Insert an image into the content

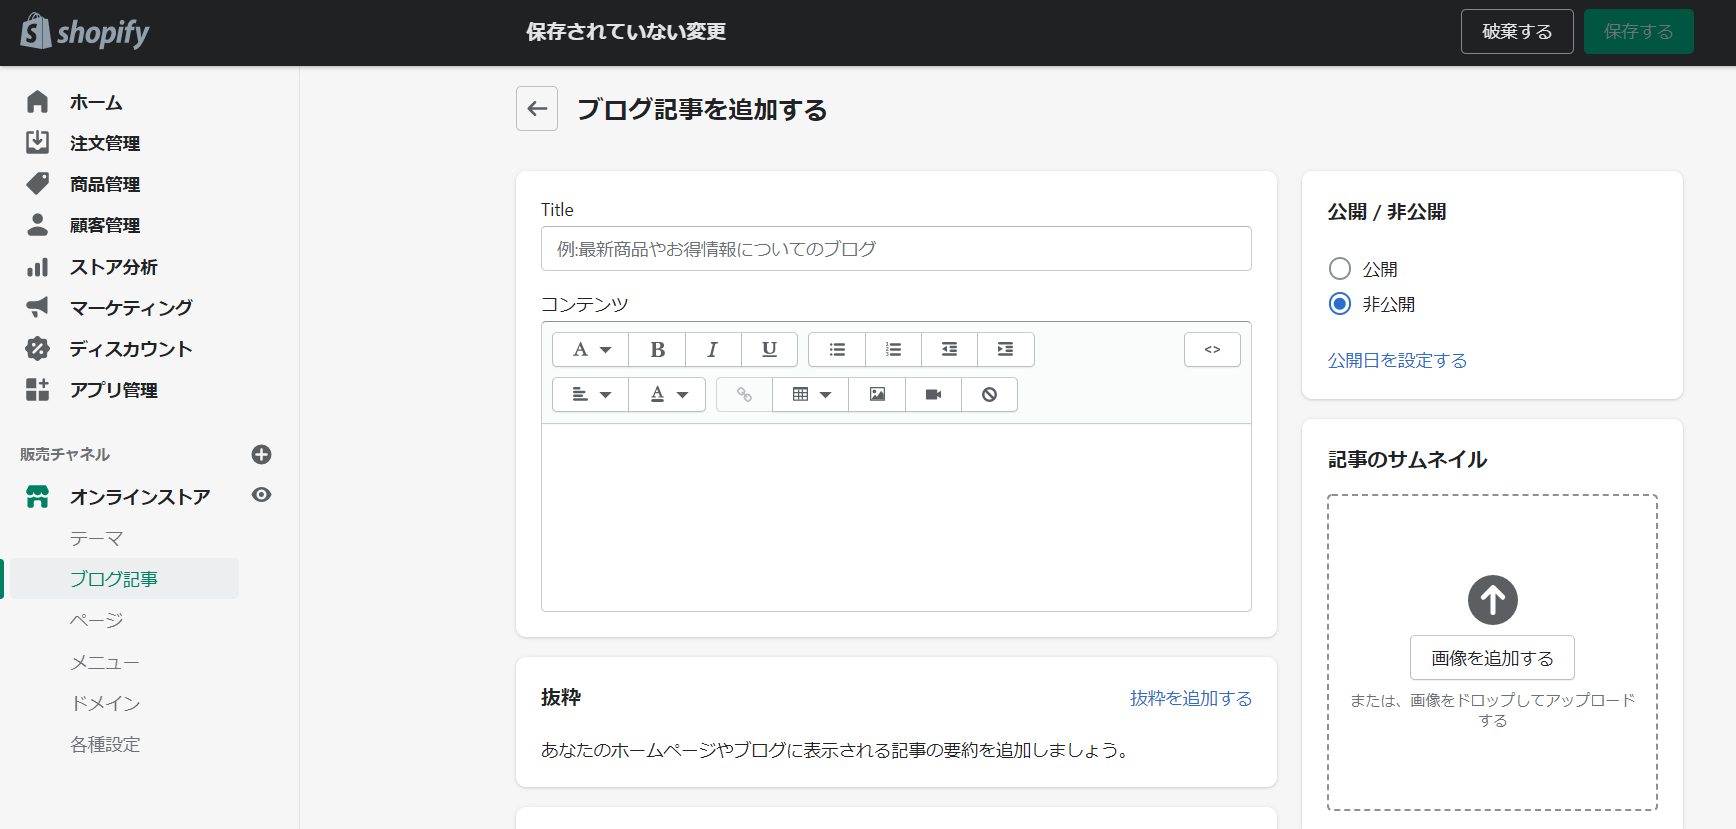(877, 395)
